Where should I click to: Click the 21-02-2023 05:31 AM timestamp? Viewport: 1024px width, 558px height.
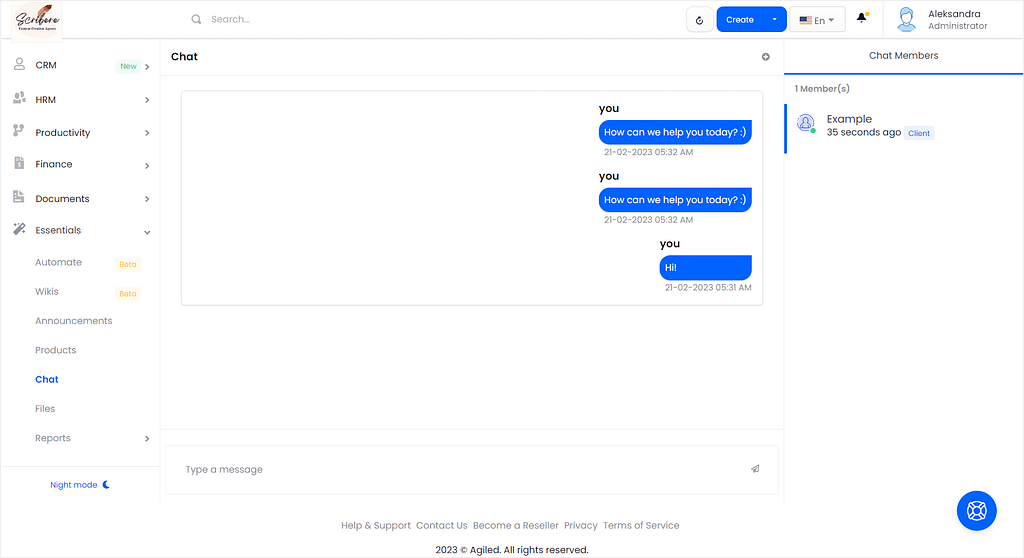pyautogui.click(x=708, y=287)
